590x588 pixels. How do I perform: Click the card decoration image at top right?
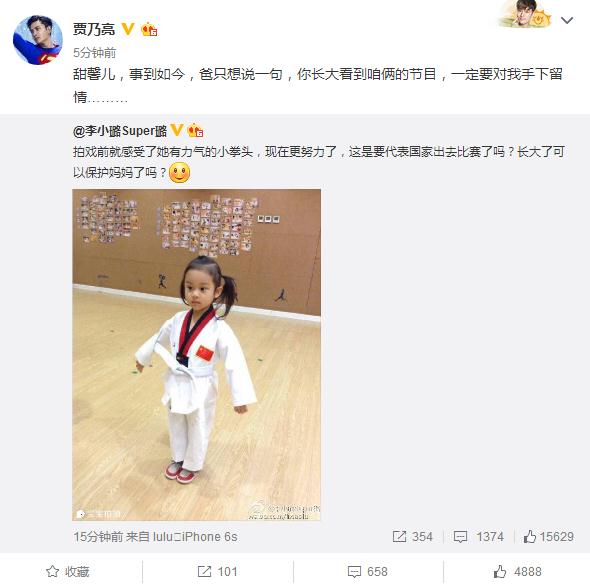(525, 14)
